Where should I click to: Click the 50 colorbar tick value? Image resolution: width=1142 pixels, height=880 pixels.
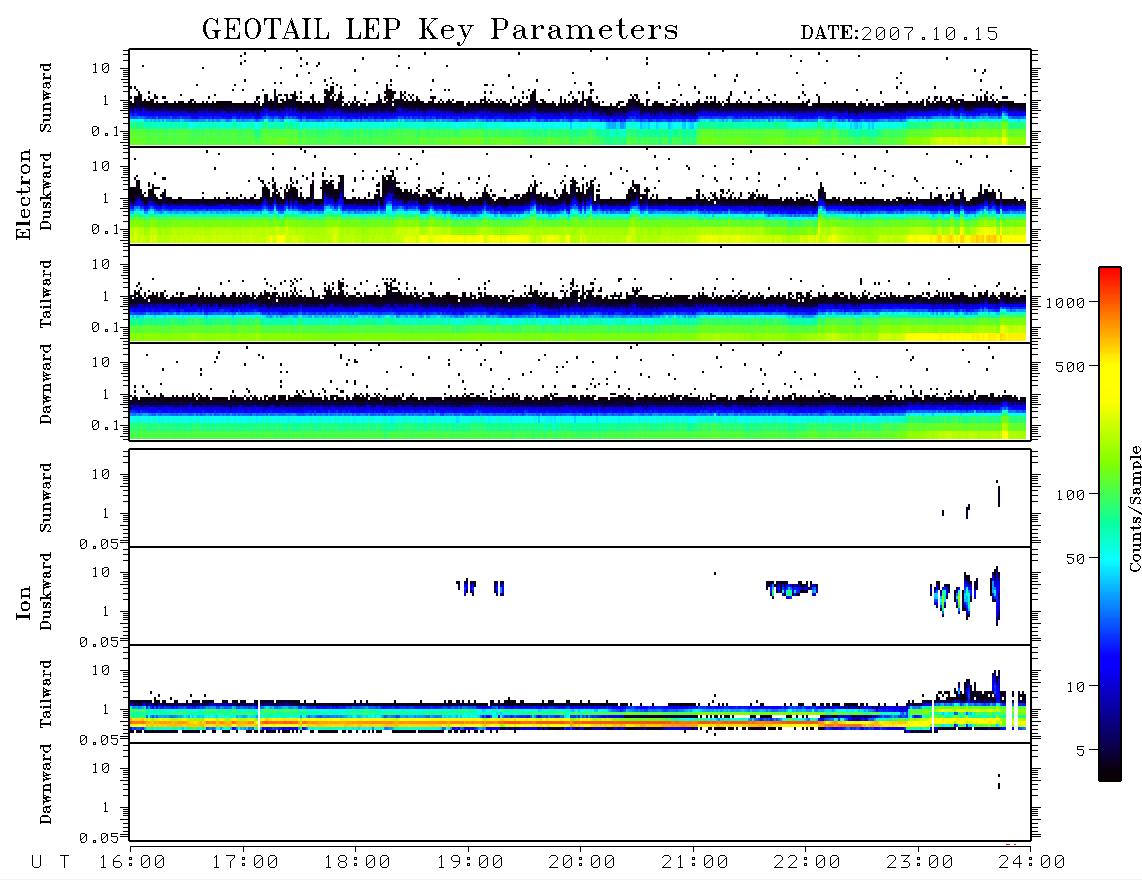1075,559
